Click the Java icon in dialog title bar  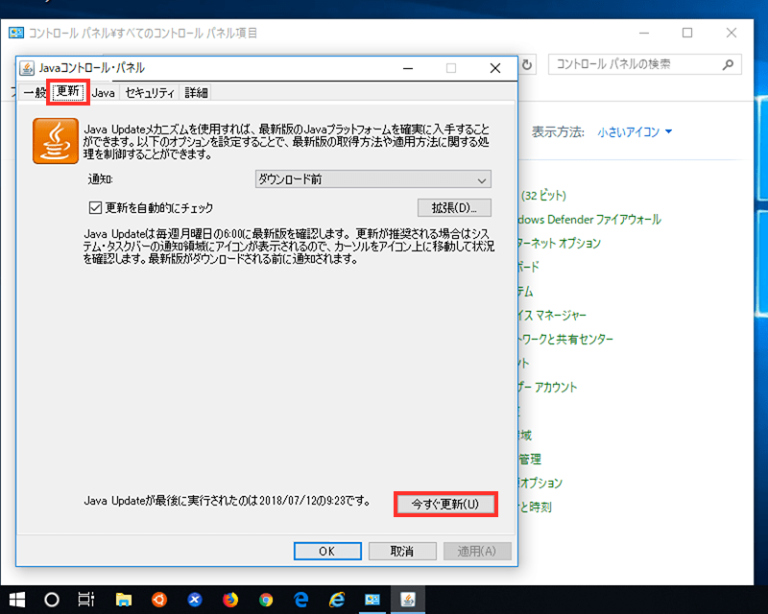(27, 68)
